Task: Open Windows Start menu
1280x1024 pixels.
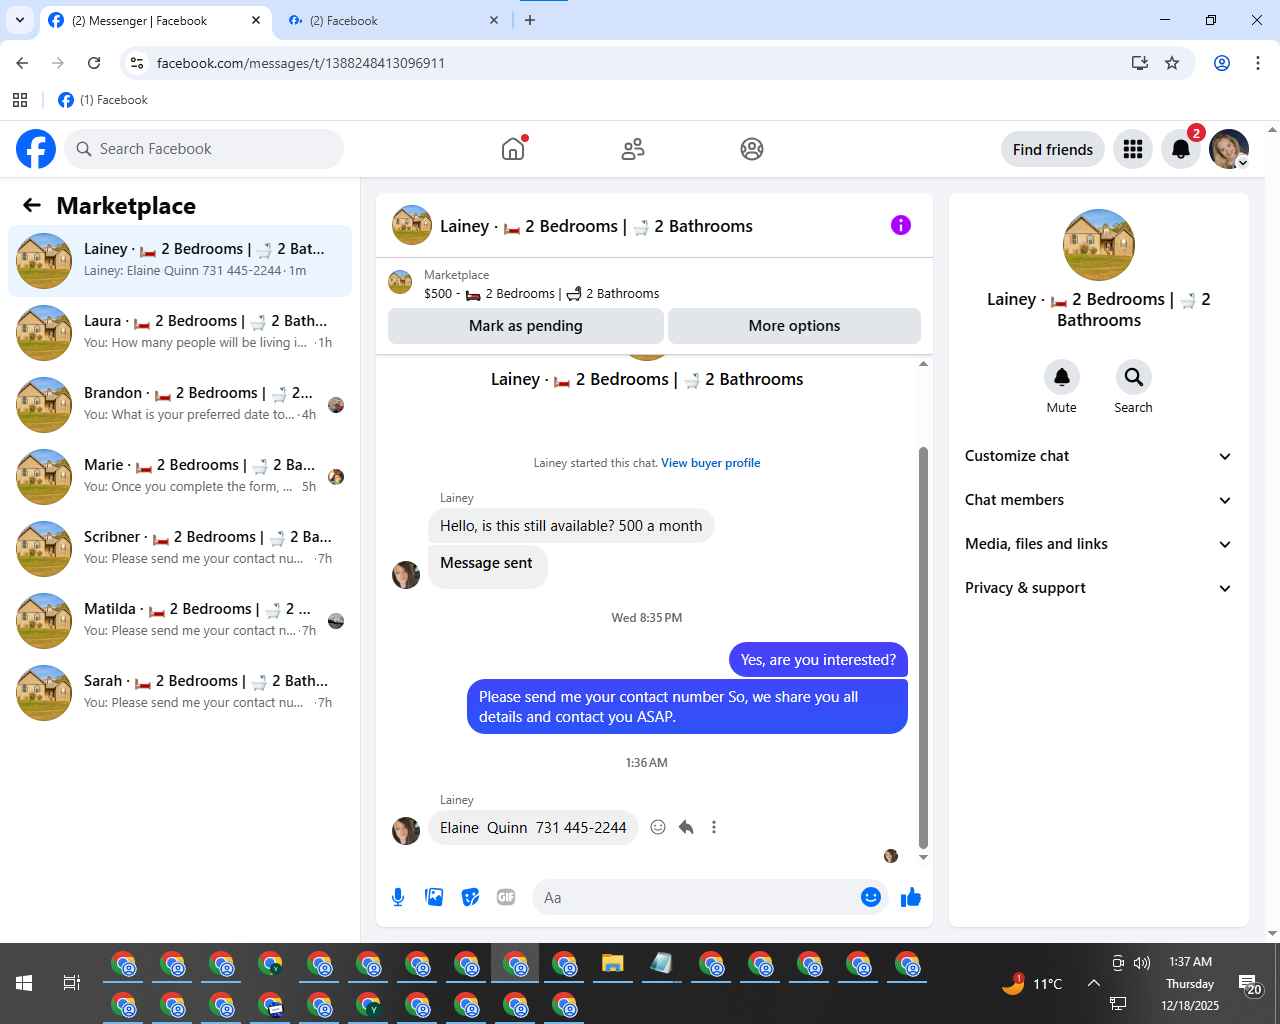Action: pyautogui.click(x=24, y=983)
